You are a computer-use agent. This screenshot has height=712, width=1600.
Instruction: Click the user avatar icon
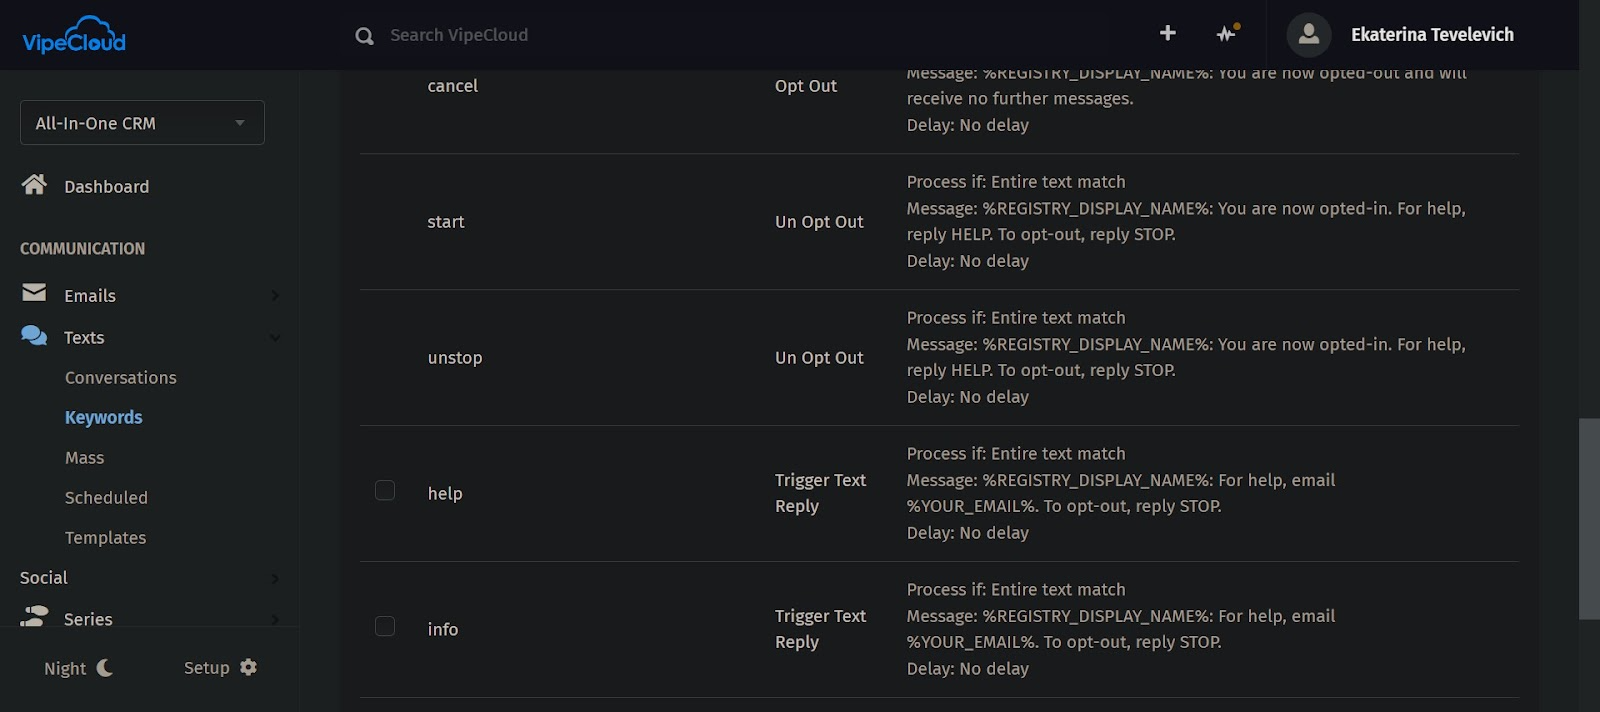(1308, 35)
